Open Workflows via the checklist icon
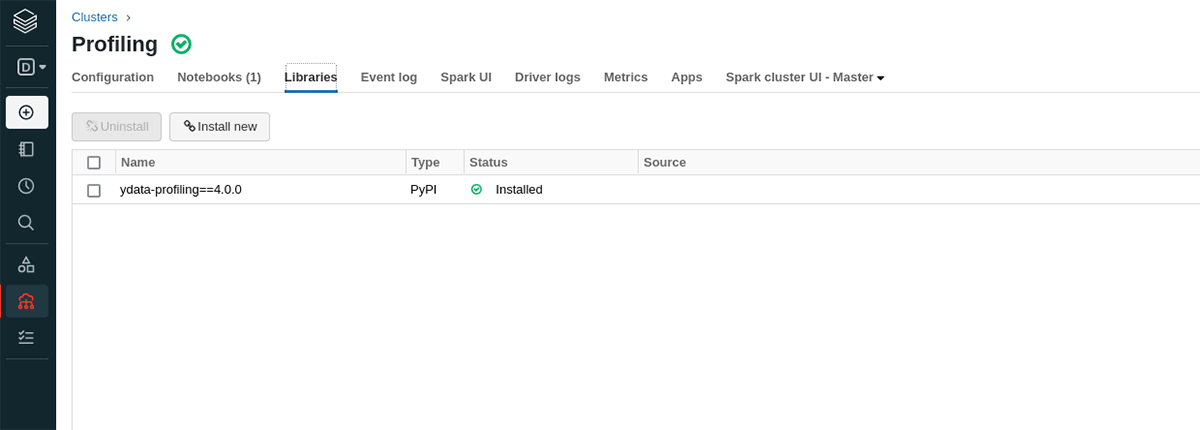 [x=27, y=338]
